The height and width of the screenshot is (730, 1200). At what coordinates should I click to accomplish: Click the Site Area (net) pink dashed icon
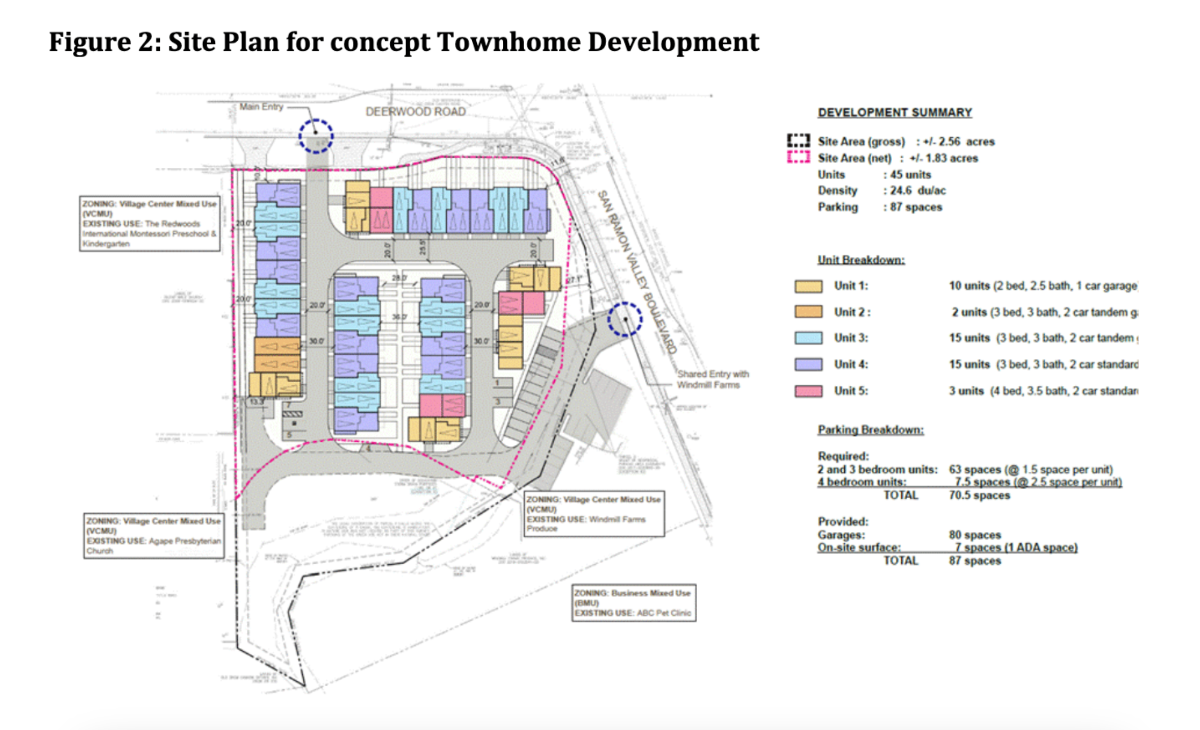pyautogui.click(x=797, y=158)
